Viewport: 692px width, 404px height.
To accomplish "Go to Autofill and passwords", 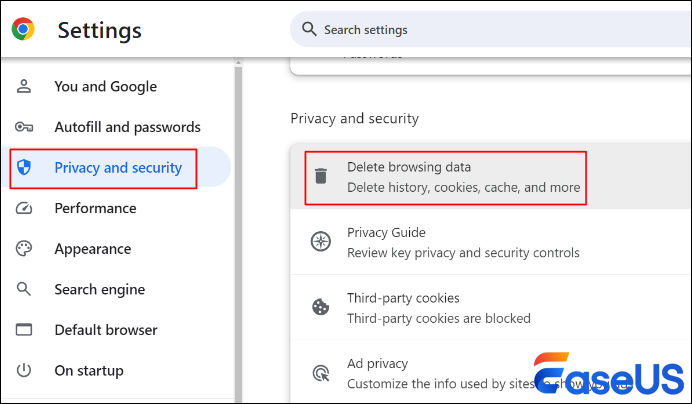I will tap(127, 127).
